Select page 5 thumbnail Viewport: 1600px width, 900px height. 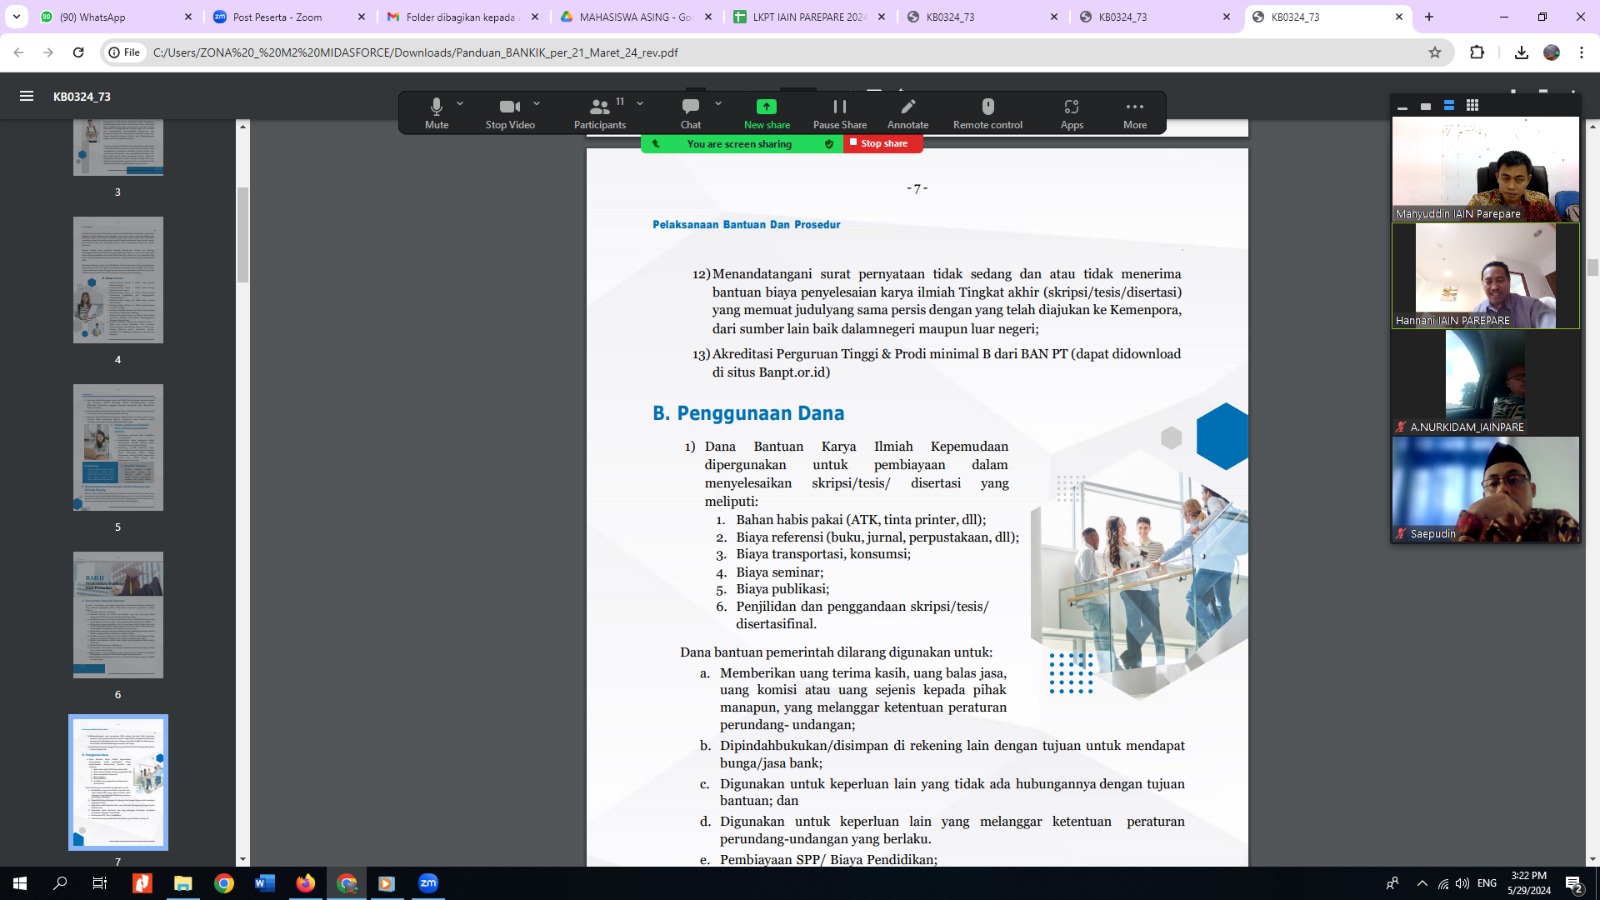coord(118,447)
